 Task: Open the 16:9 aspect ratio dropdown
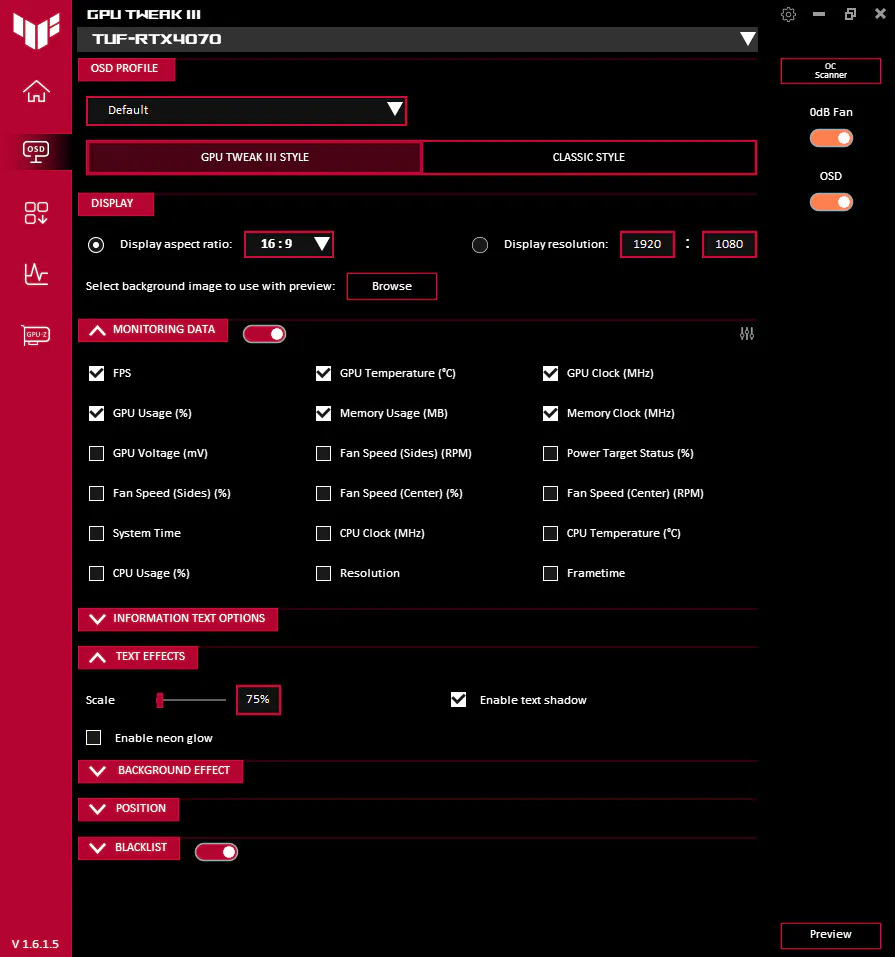coord(289,244)
